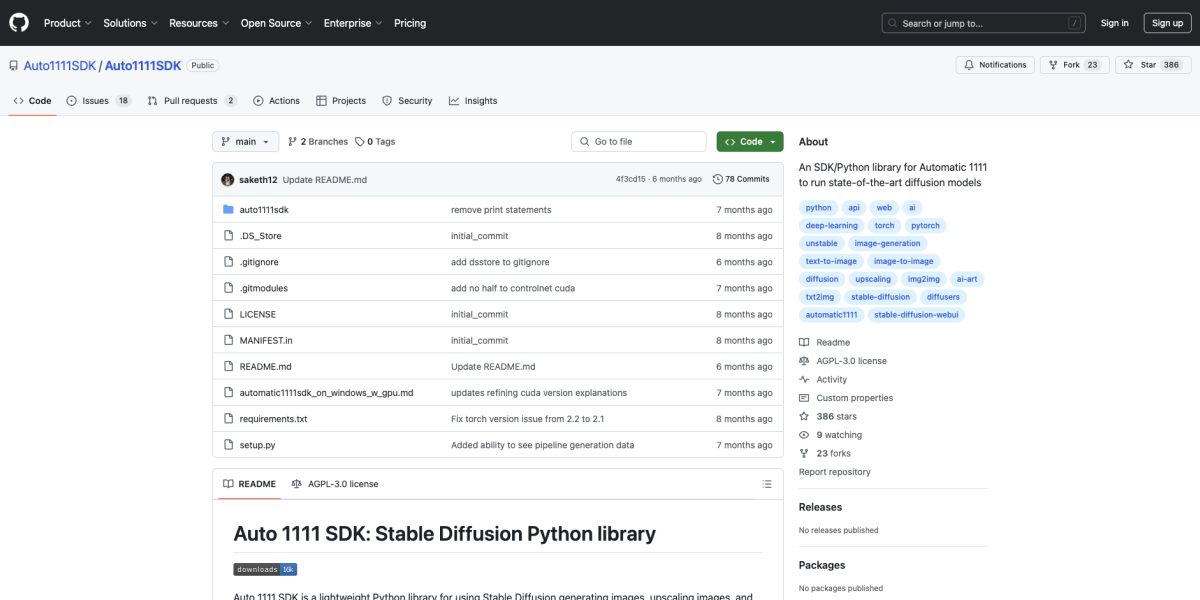Expand the green Code download dropdown
The image size is (1200, 600).
point(749,141)
